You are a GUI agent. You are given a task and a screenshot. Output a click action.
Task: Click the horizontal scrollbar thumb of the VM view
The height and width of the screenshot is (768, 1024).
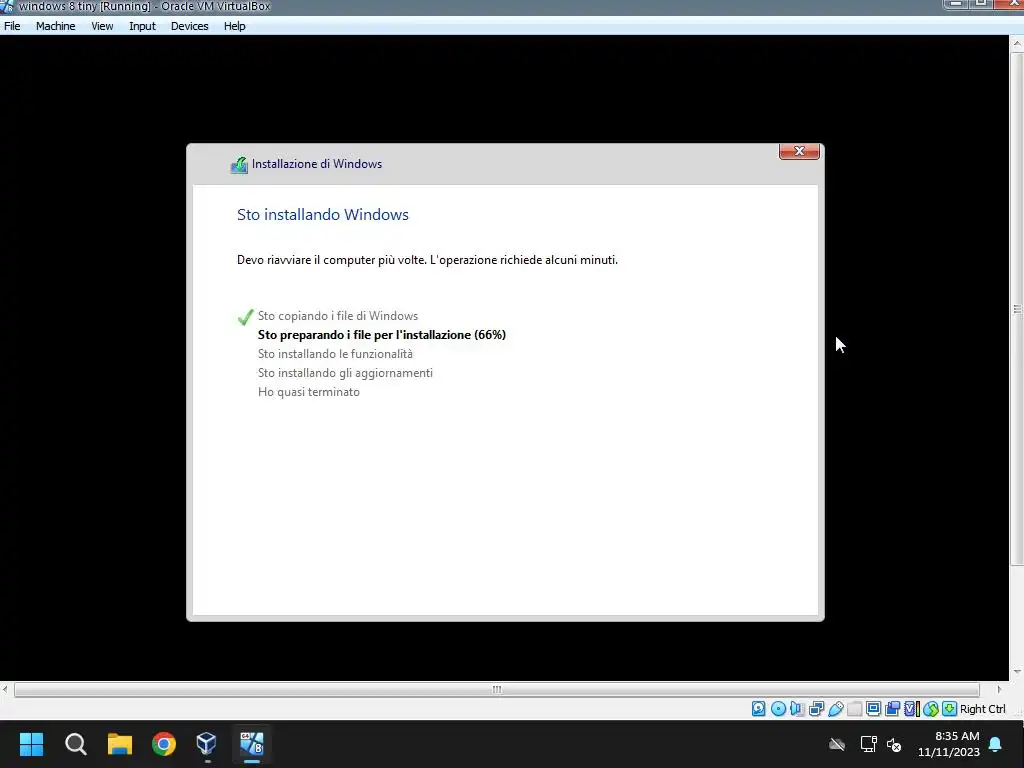(496, 690)
